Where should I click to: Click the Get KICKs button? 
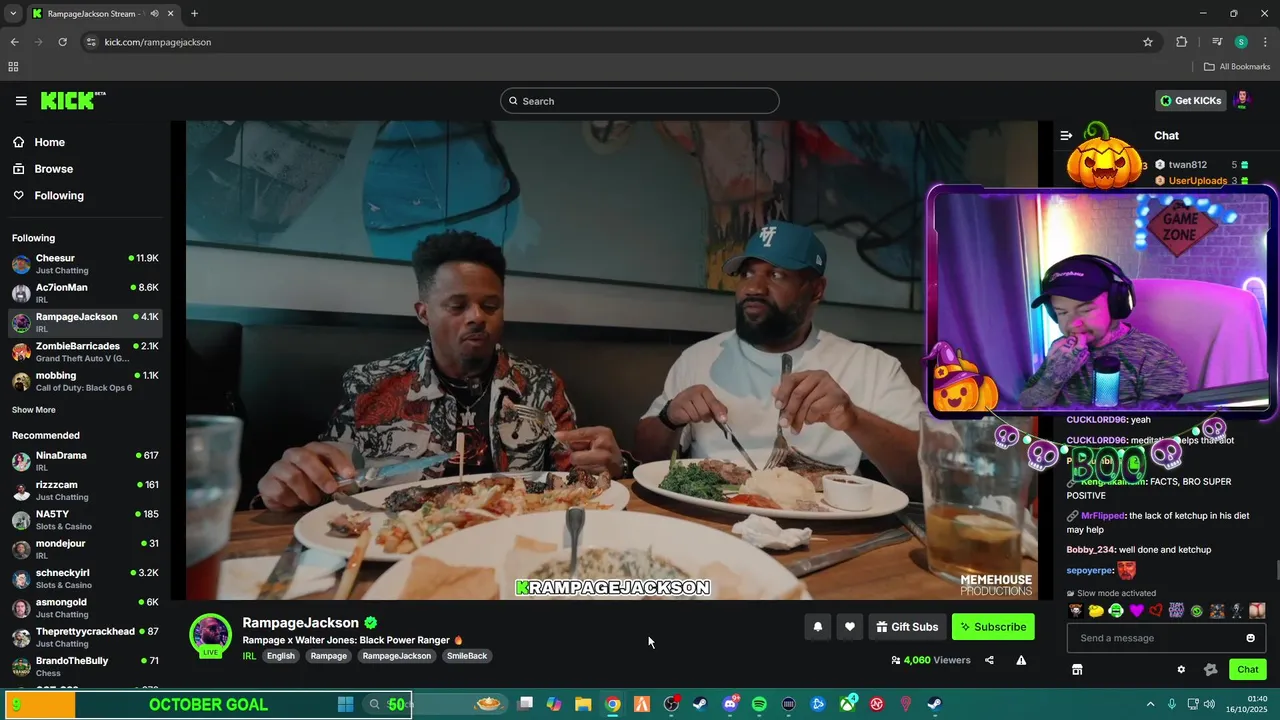pyautogui.click(x=1191, y=100)
